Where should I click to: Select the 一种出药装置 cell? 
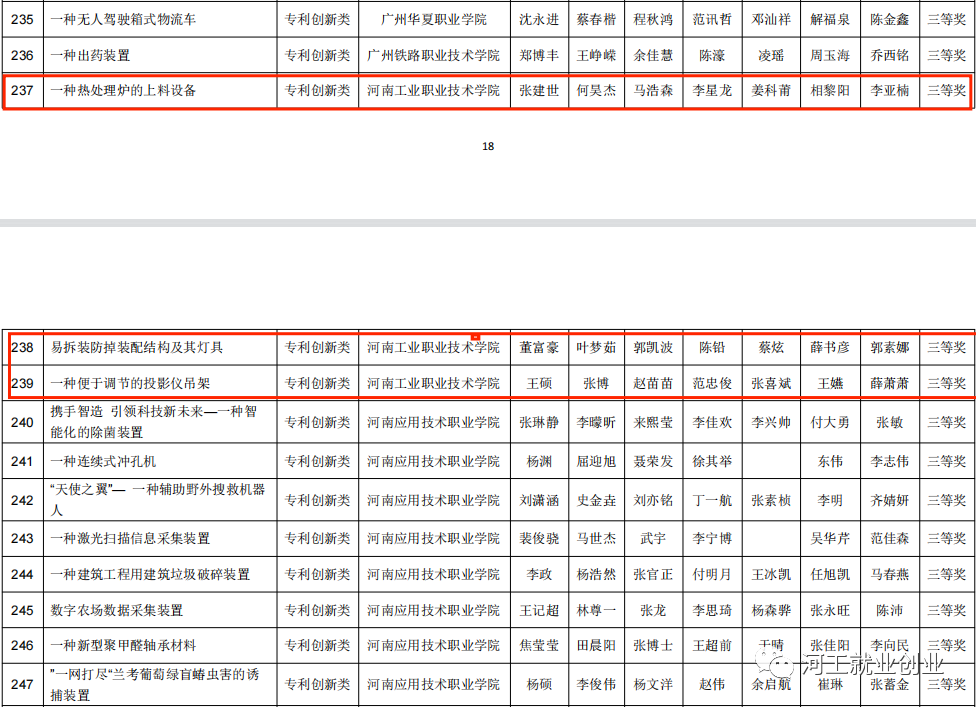point(90,56)
